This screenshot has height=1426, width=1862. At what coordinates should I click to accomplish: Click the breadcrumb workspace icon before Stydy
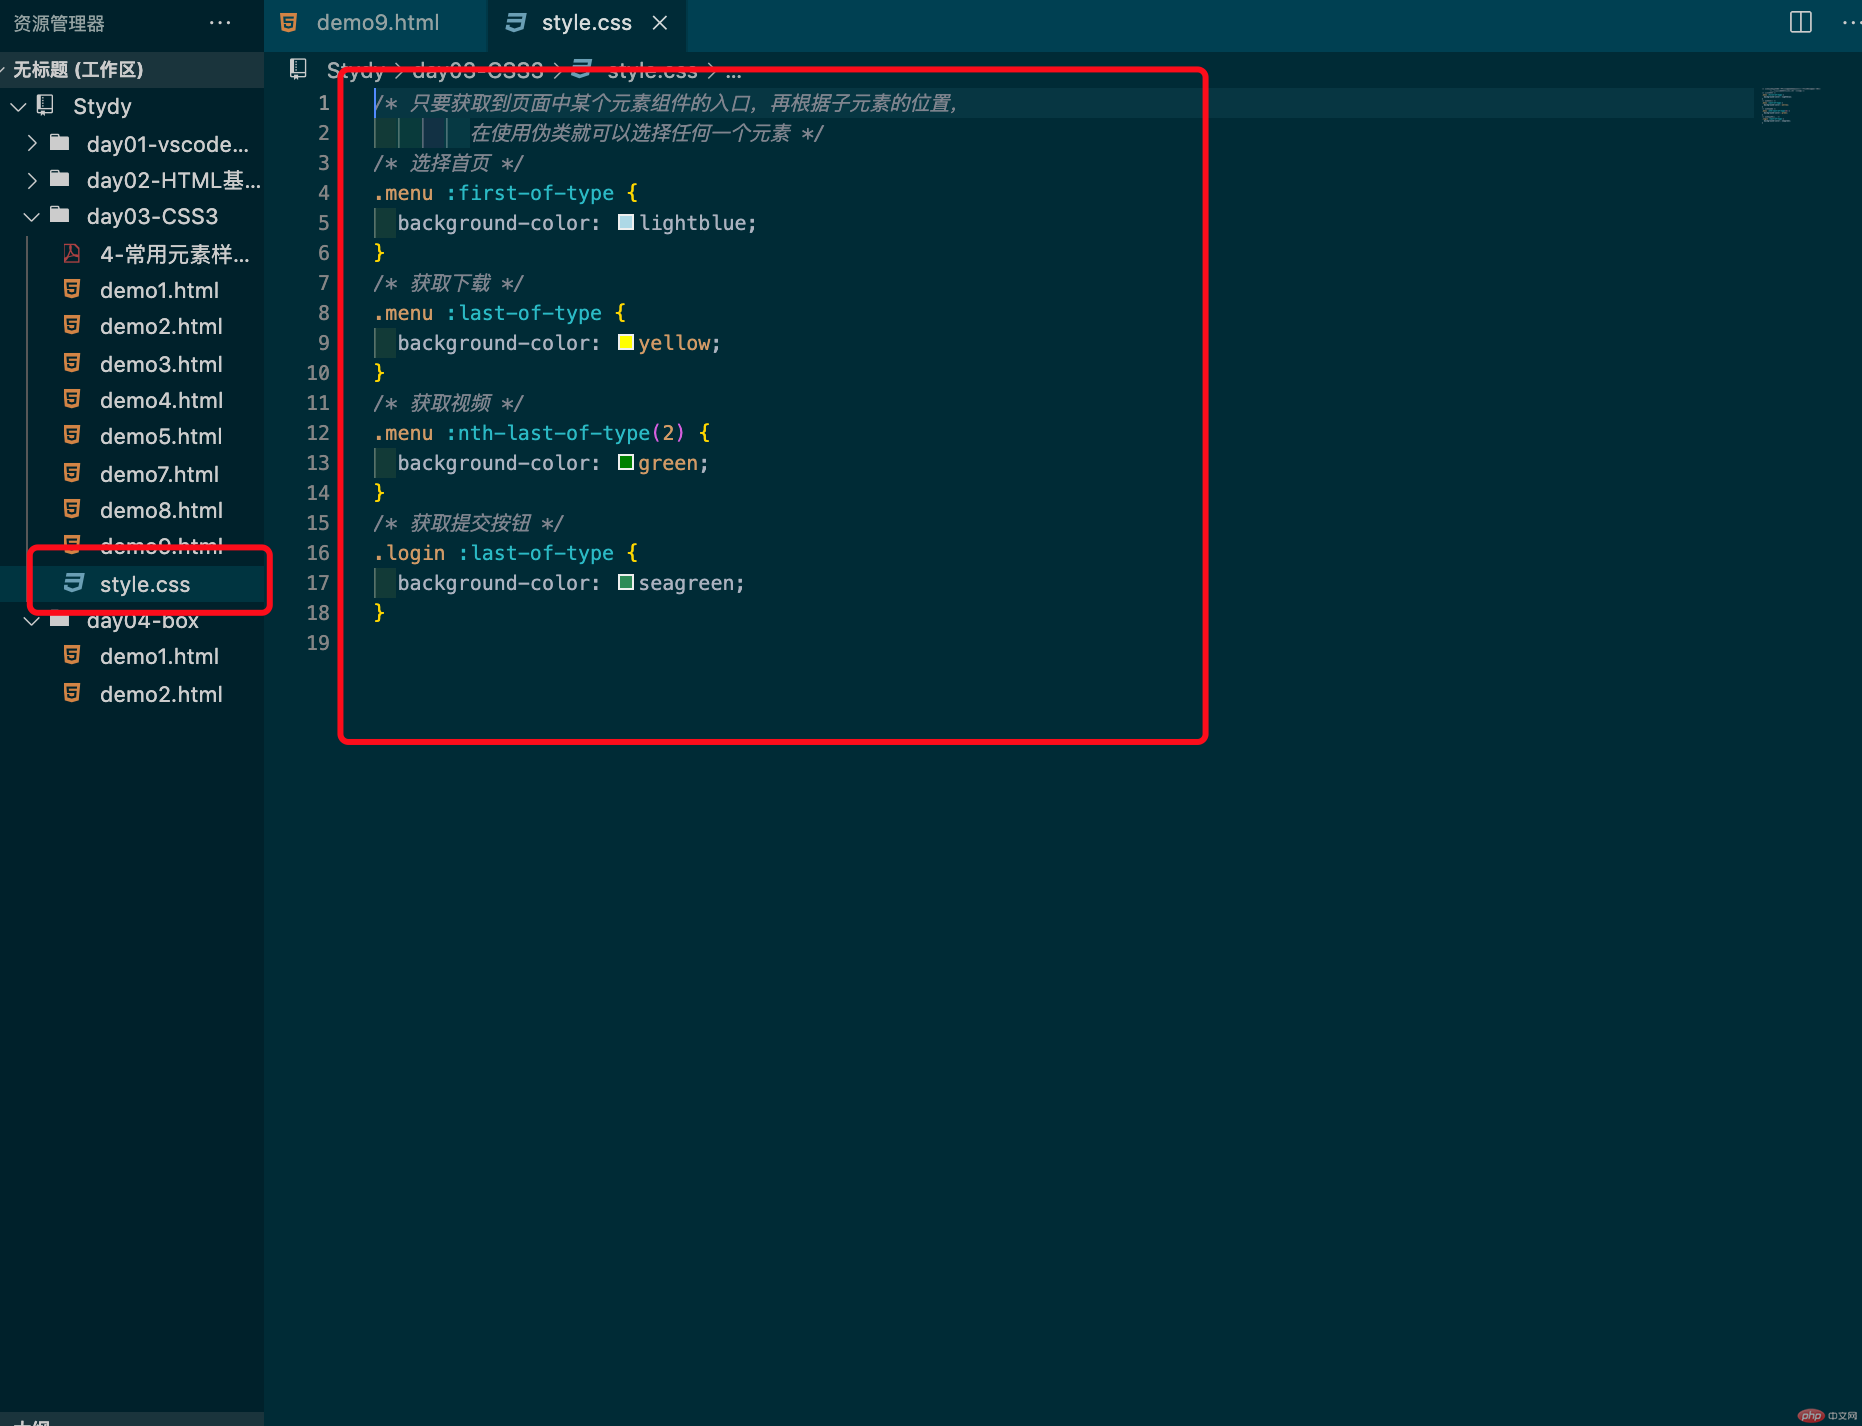coord(298,68)
